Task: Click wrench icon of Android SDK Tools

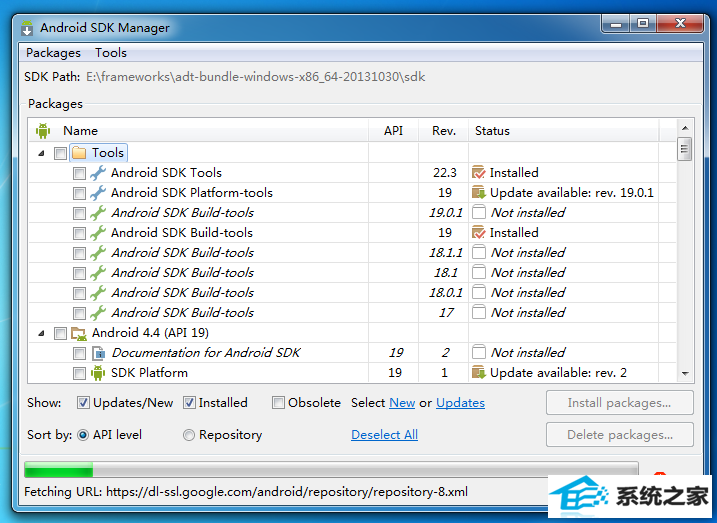Action: point(98,173)
